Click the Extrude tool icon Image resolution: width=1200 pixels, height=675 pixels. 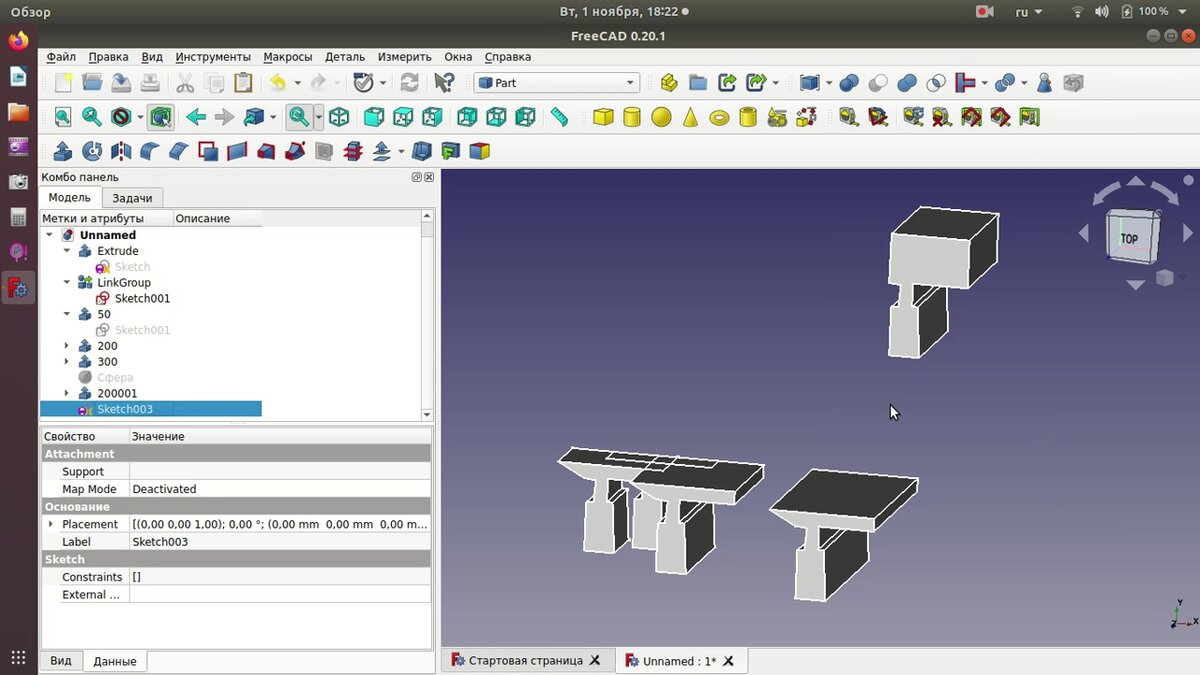pyautogui.click(x=62, y=152)
